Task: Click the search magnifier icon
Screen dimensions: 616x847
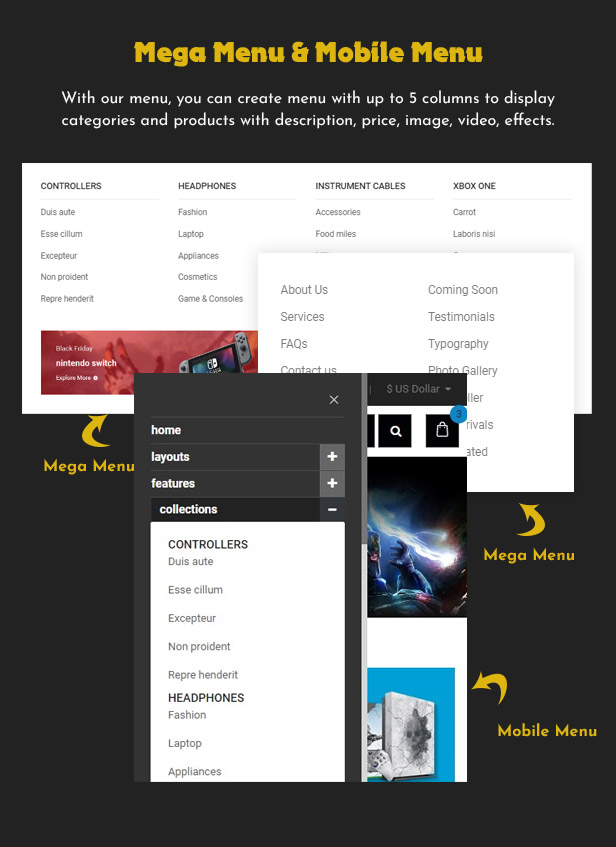Action: tap(396, 431)
